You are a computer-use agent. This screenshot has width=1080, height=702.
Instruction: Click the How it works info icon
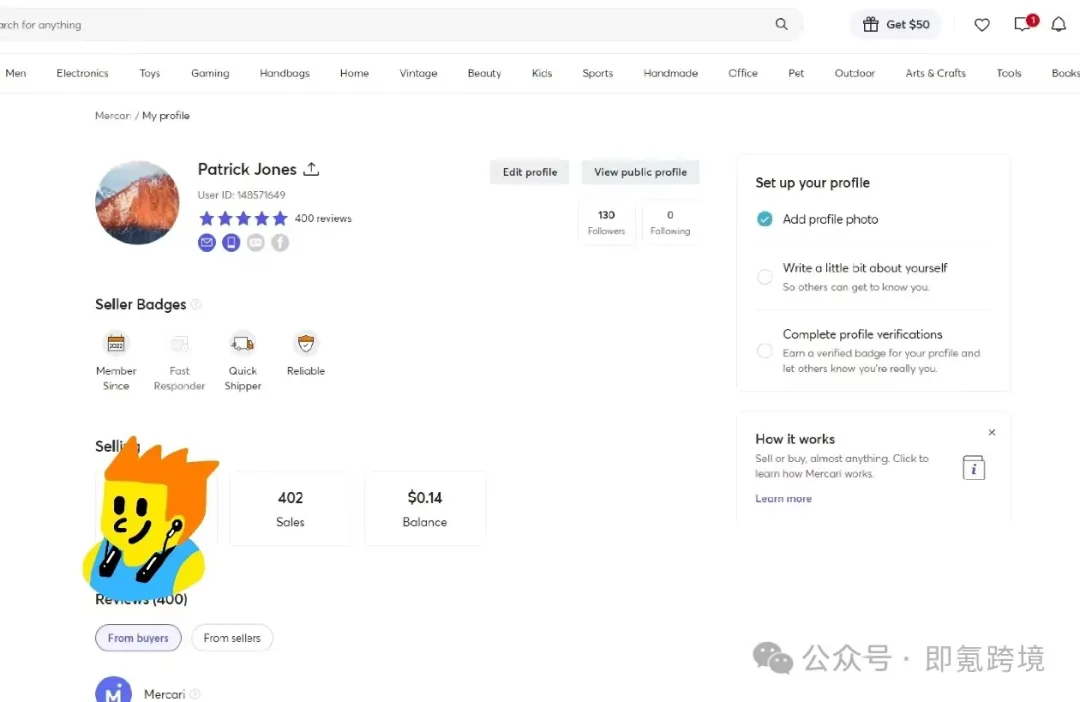pos(973,468)
